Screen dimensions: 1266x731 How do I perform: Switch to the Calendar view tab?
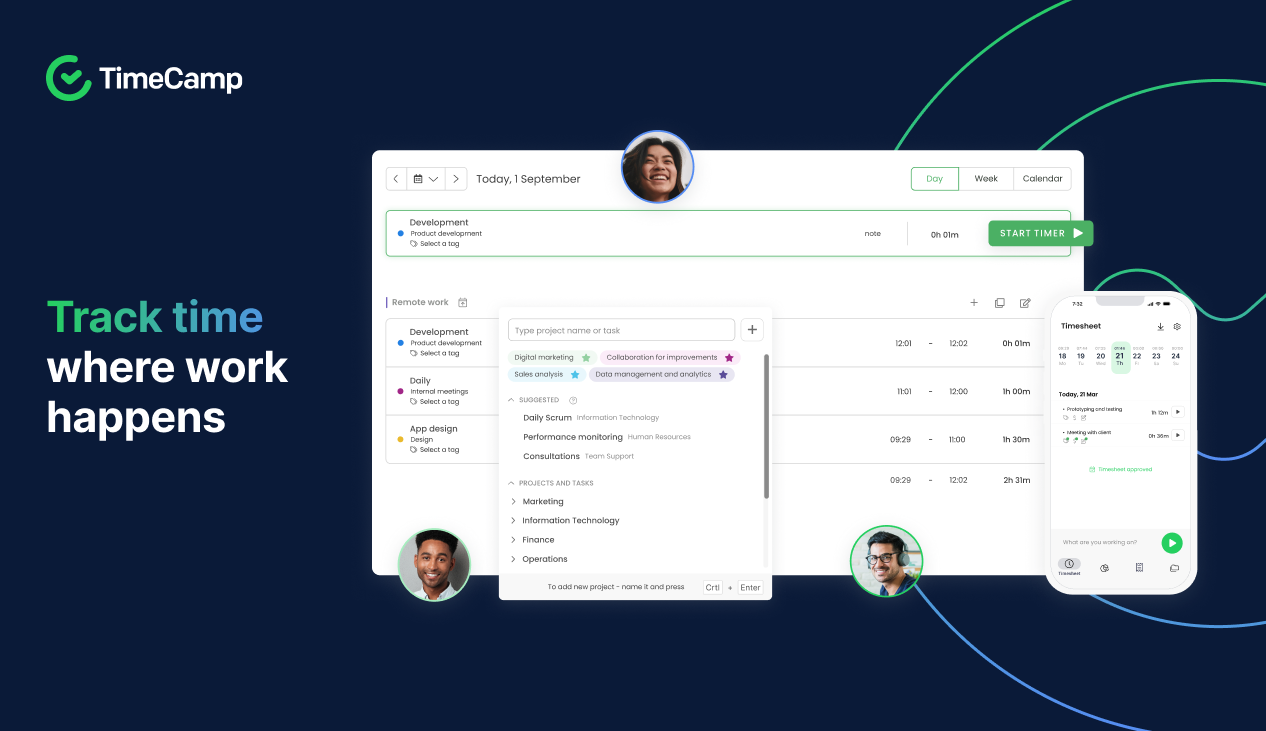tap(1042, 179)
